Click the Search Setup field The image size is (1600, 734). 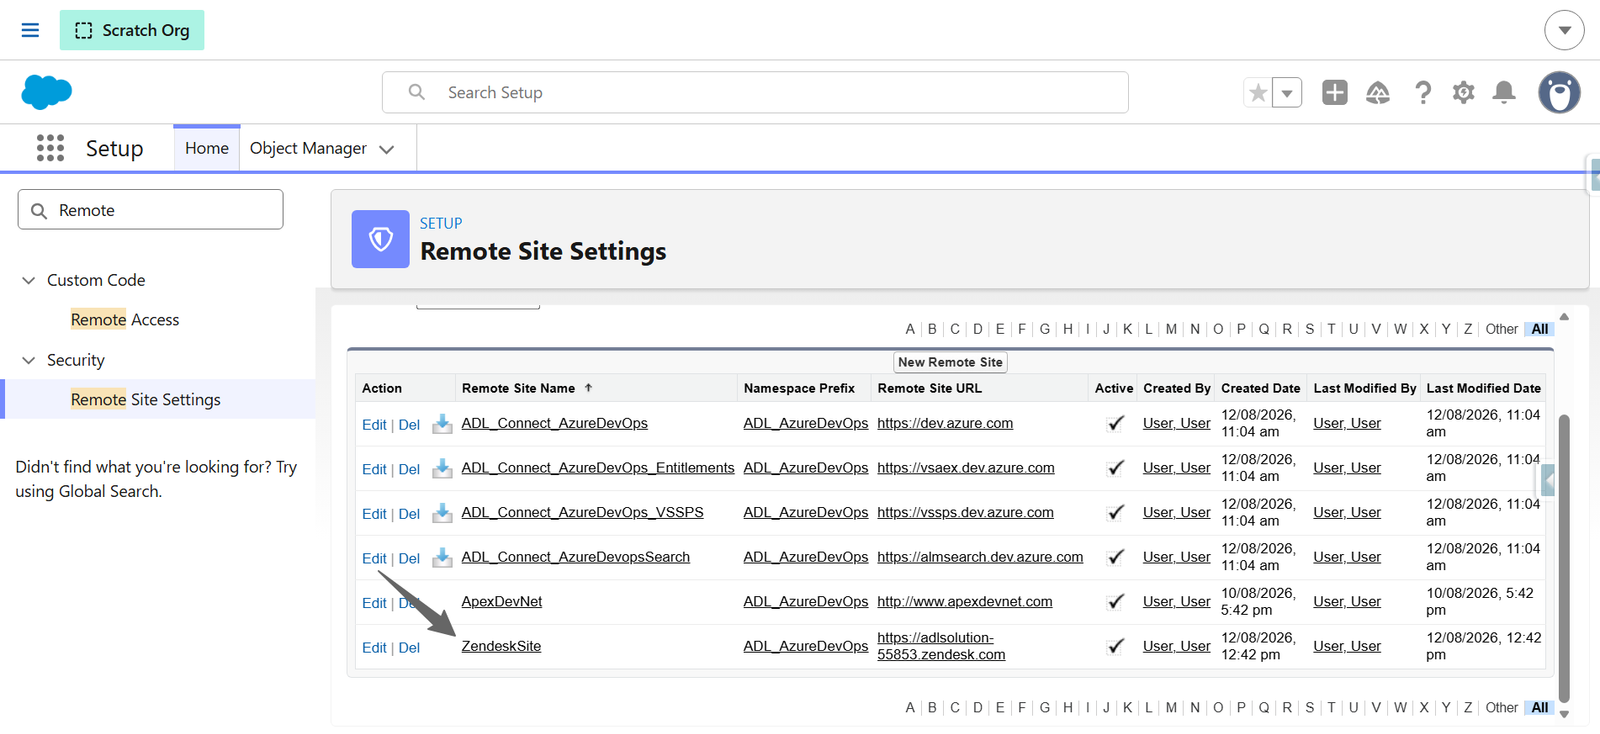(755, 92)
